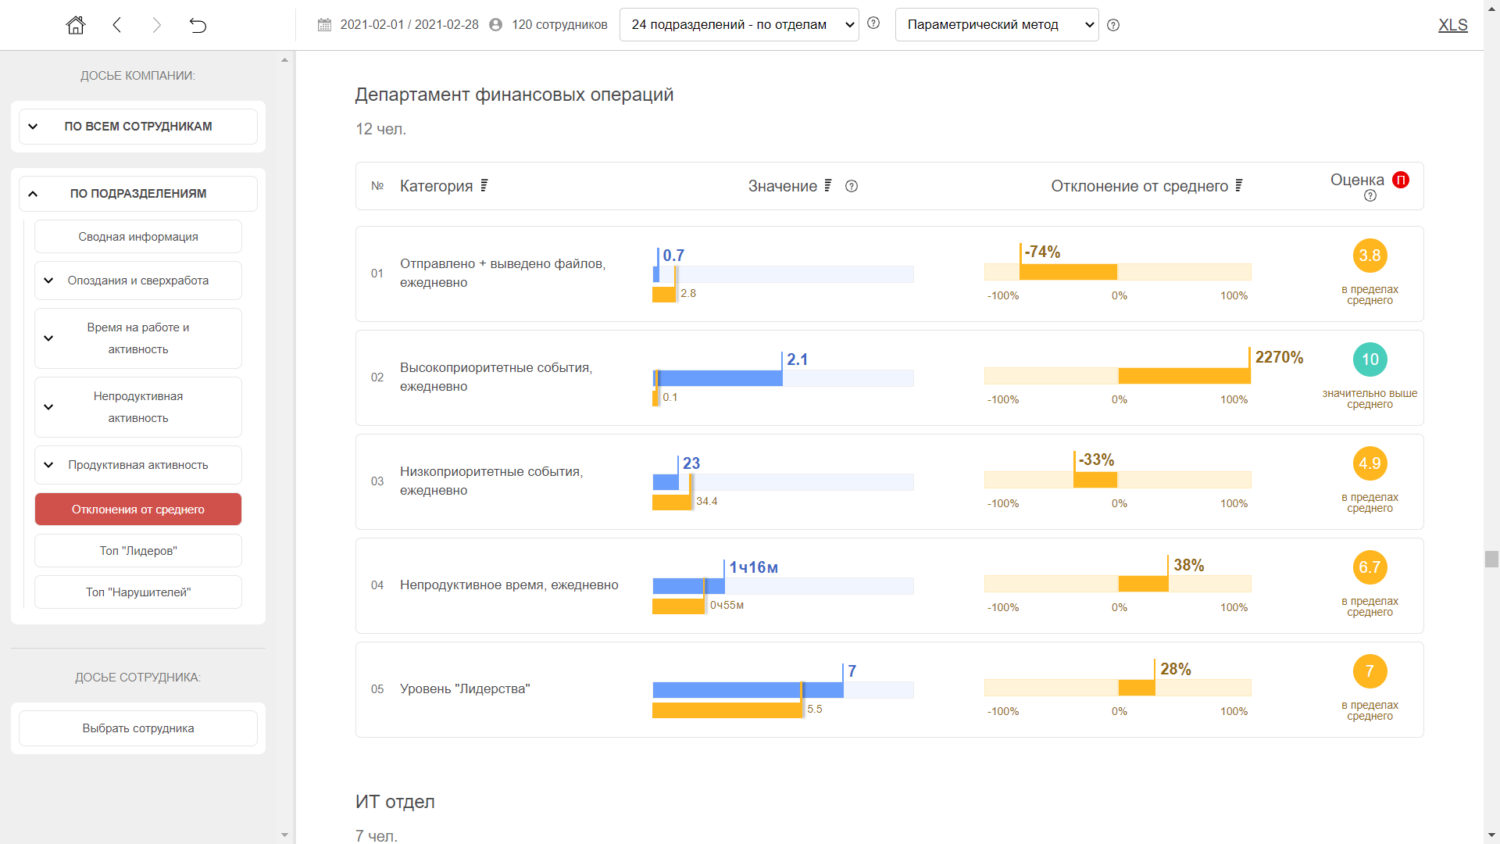The image size is (1500, 844).
Task: Click the home icon in top bar
Action: (76, 25)
